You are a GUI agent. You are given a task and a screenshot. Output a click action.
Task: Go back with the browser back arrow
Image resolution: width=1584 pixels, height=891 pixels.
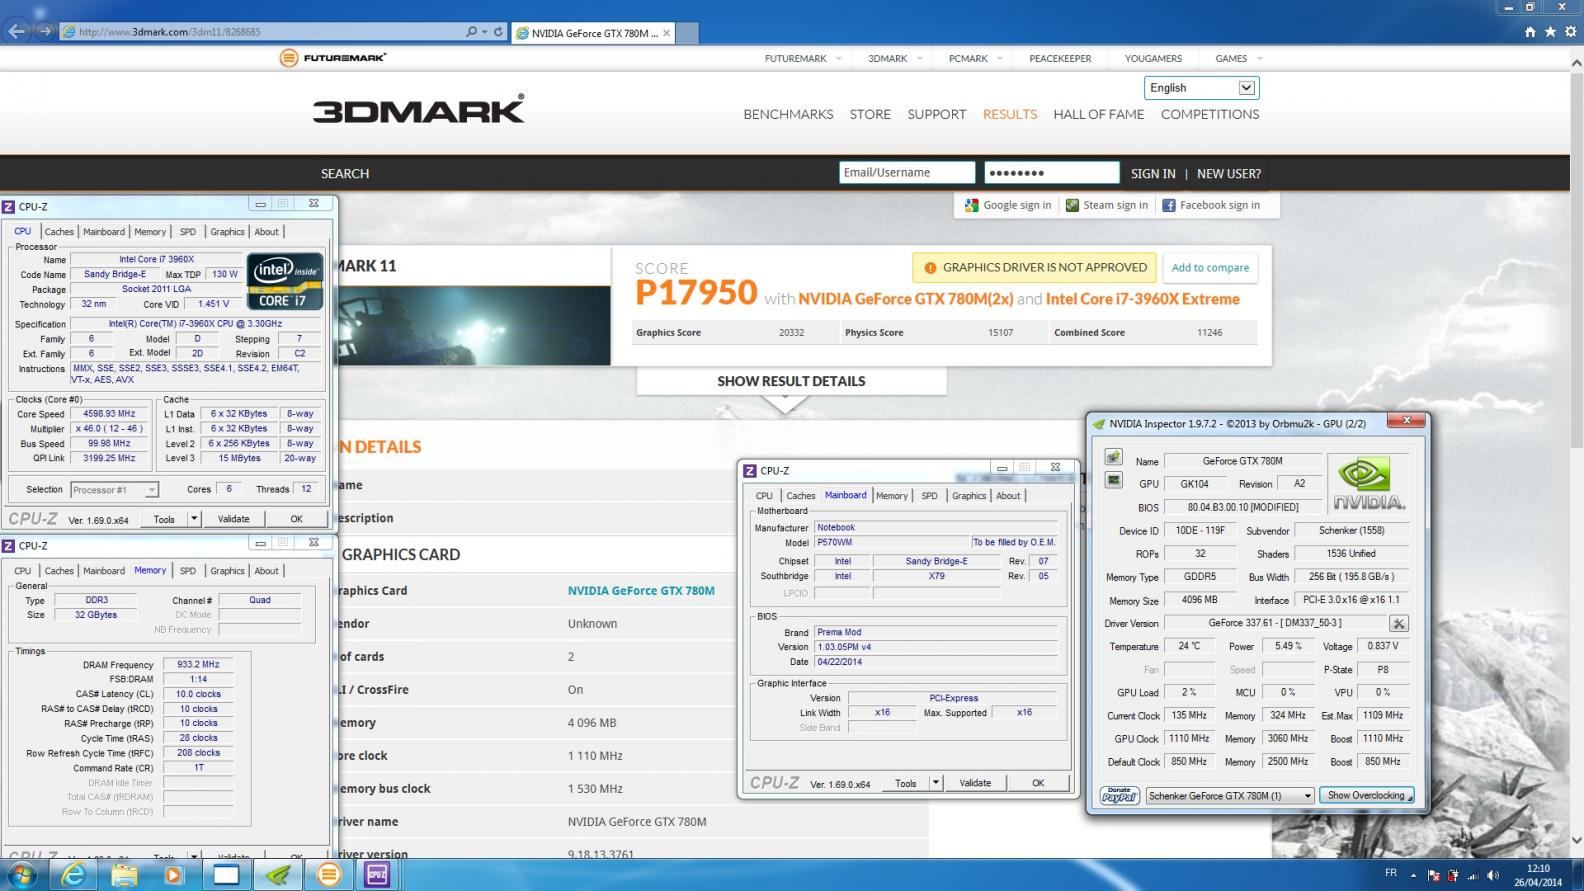tap(16, 31)
